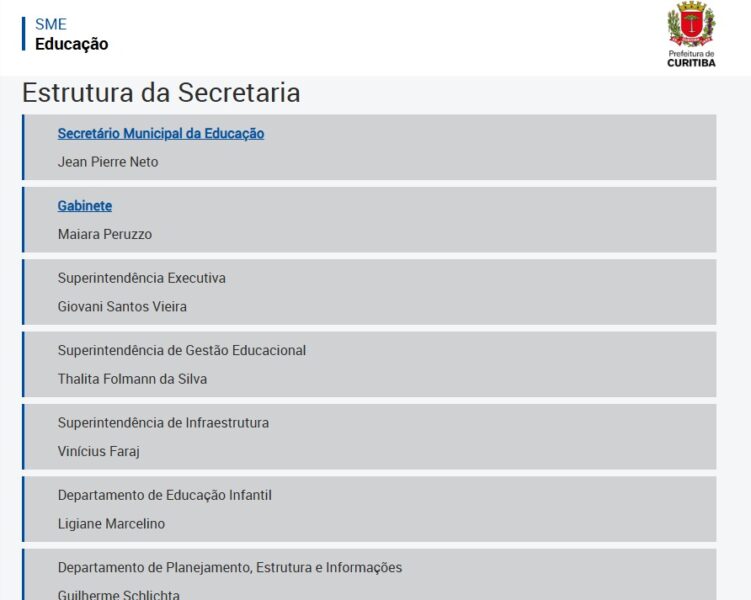751x600 pixels.
Task: Click the name Thalita Folmann da Silva
Action: pos(132,379)
